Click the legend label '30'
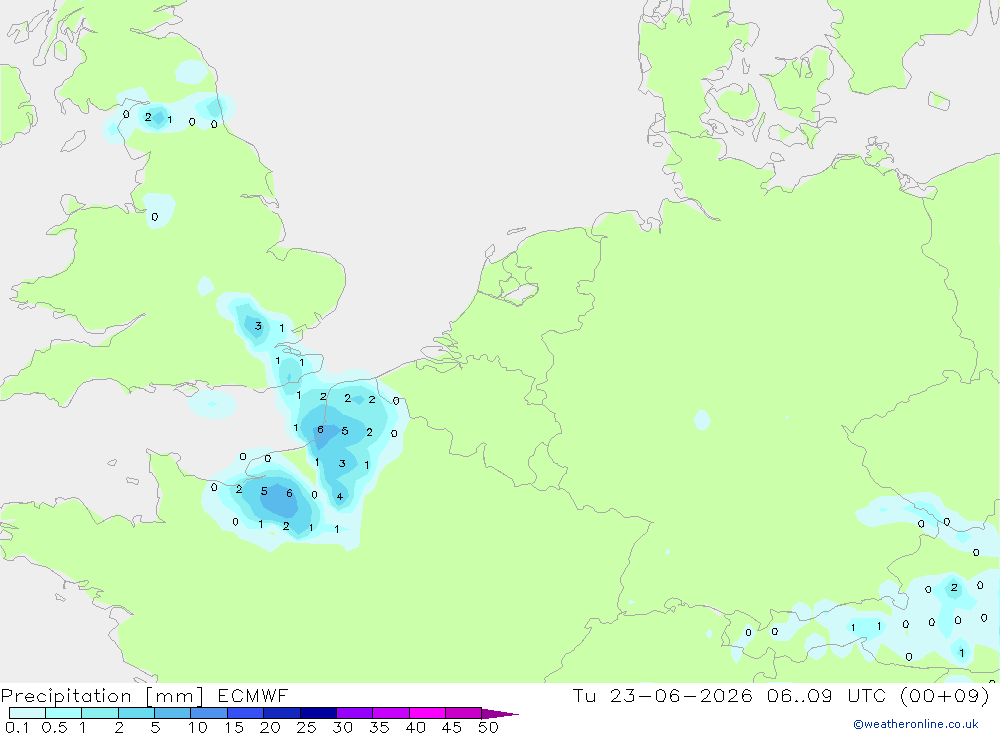The height and width of the screenshot is (733, 1000). point(342,727)
